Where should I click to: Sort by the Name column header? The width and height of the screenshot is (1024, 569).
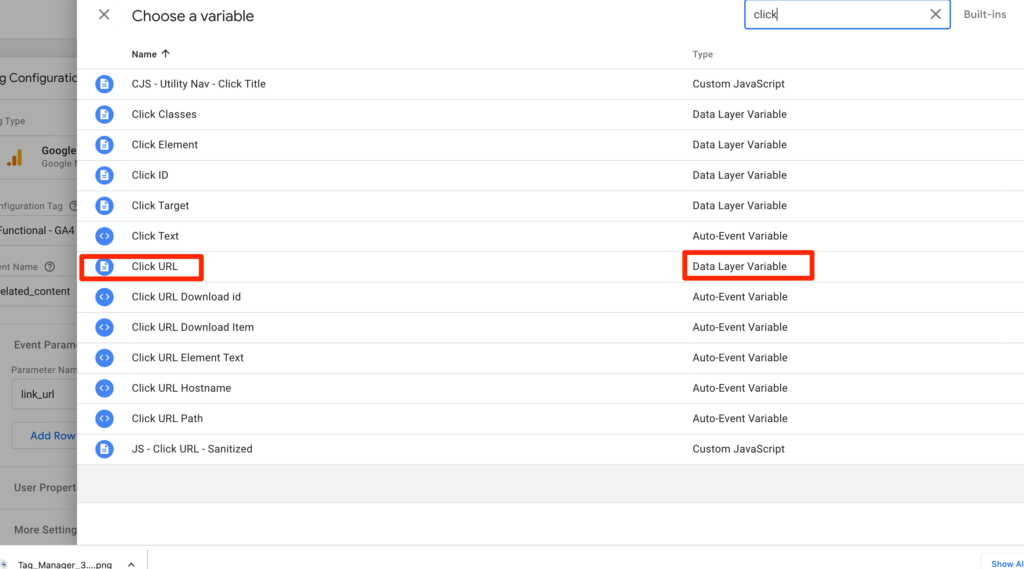click(x=150, y=54)
